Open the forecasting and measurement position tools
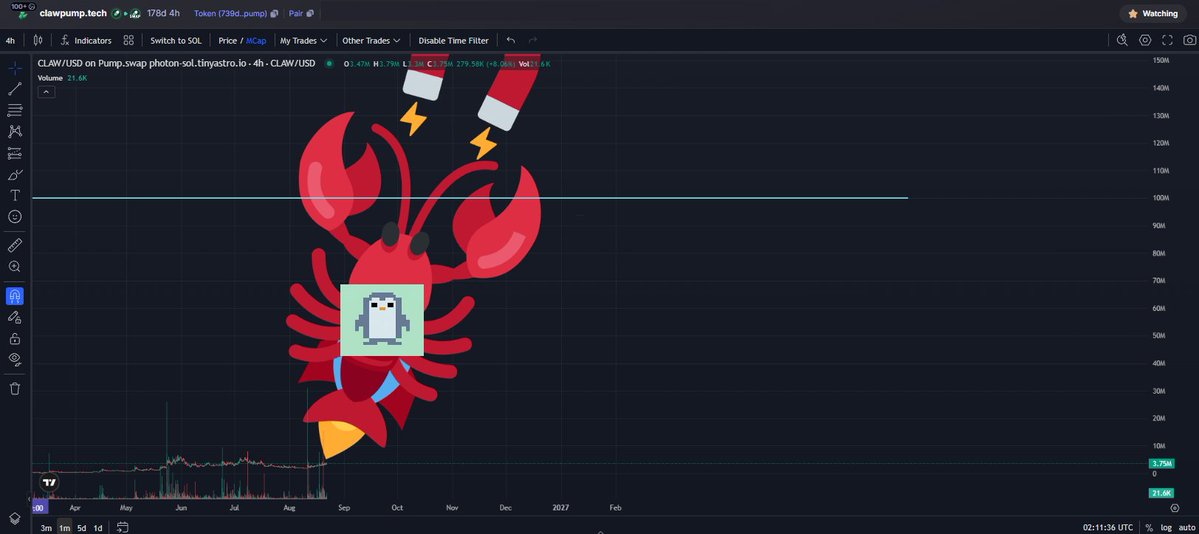The height and width of the screenshot is (534, 1199). pos(15,153)
